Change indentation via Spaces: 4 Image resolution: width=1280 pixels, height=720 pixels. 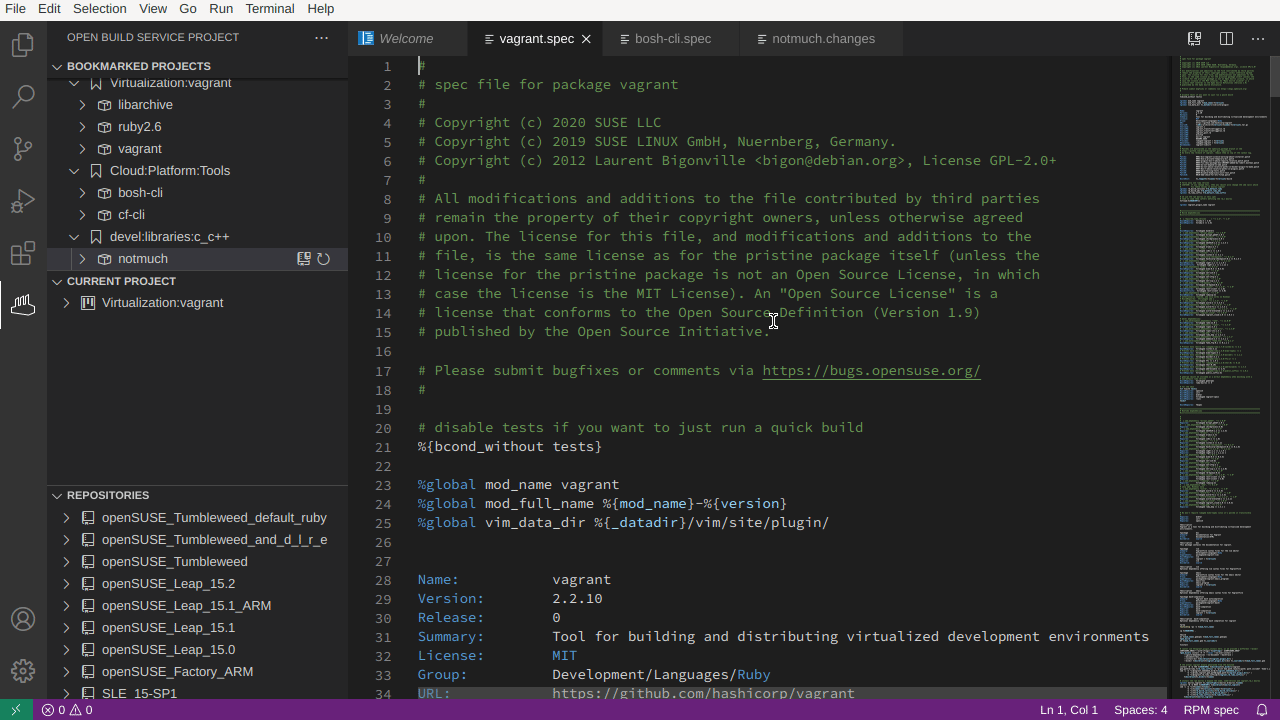pos(1141,710)
